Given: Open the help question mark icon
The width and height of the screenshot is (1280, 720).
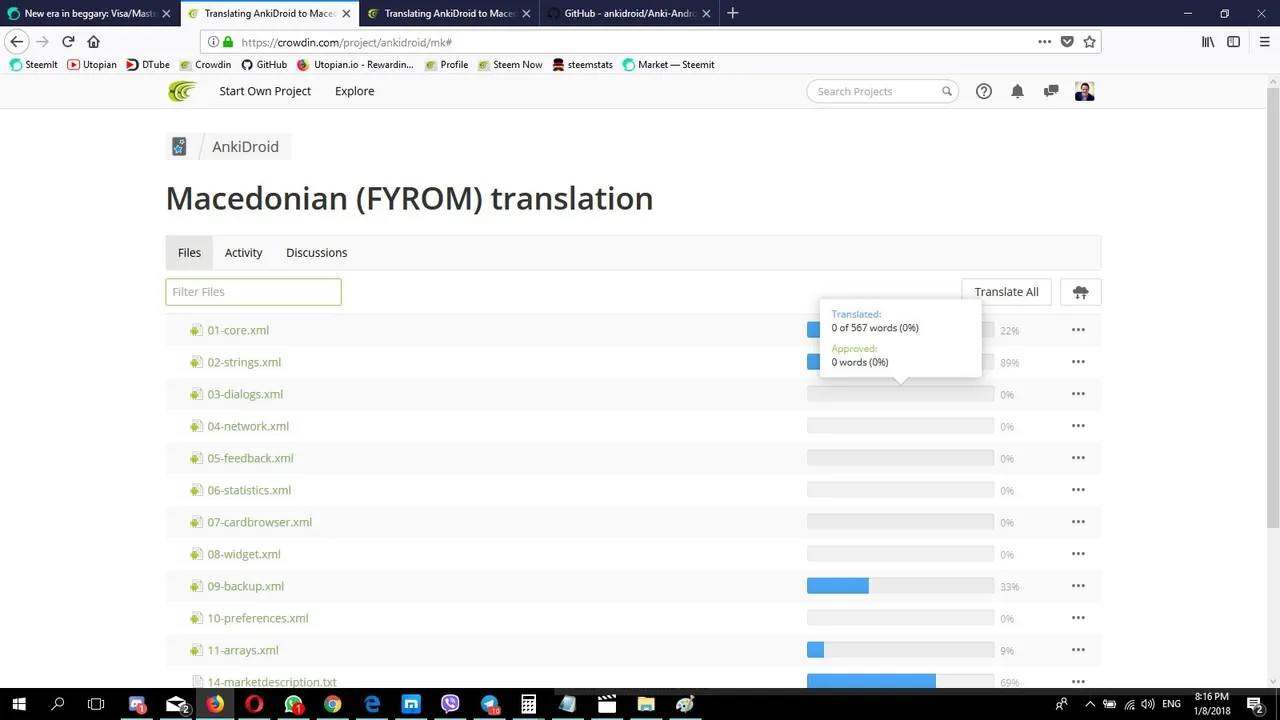Looking at the screenshot, I should pyautogui.click(x=984, y=91).
